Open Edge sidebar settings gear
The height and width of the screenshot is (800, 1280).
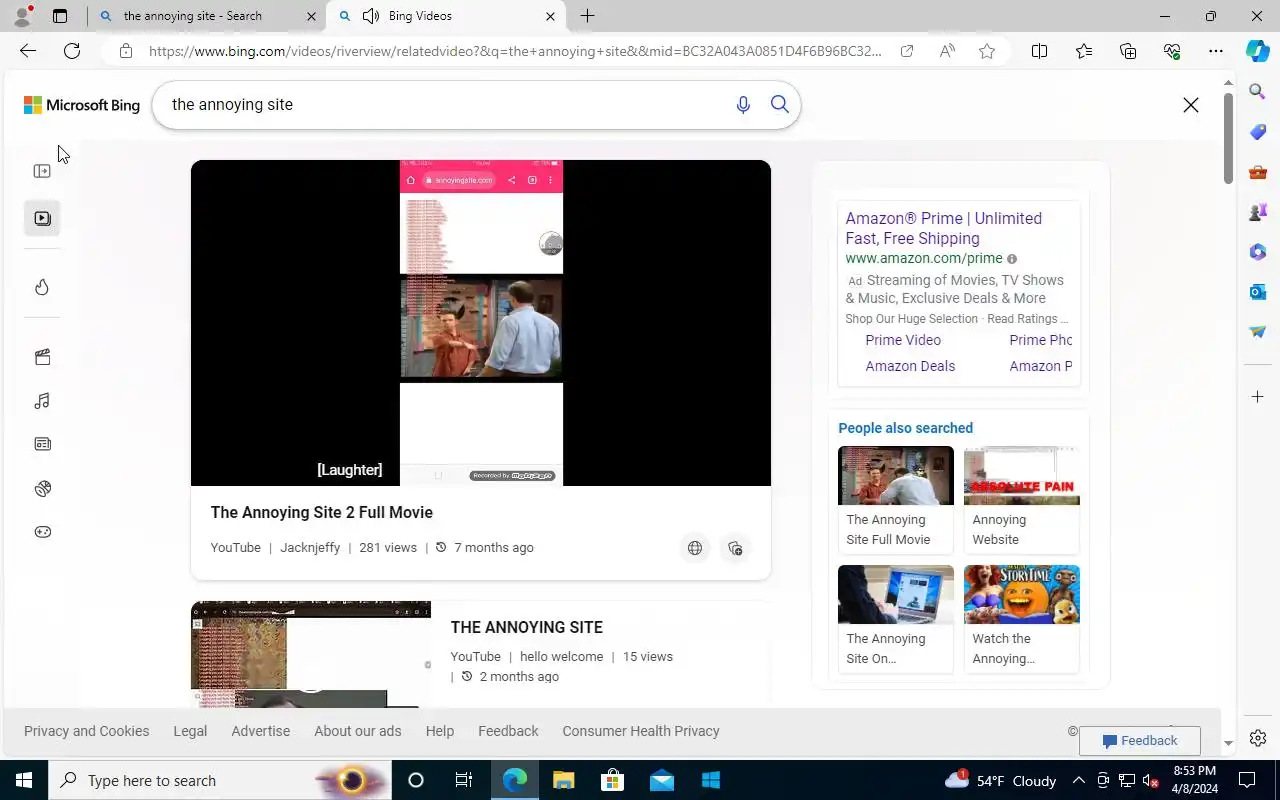click(x=1258, y=738)
